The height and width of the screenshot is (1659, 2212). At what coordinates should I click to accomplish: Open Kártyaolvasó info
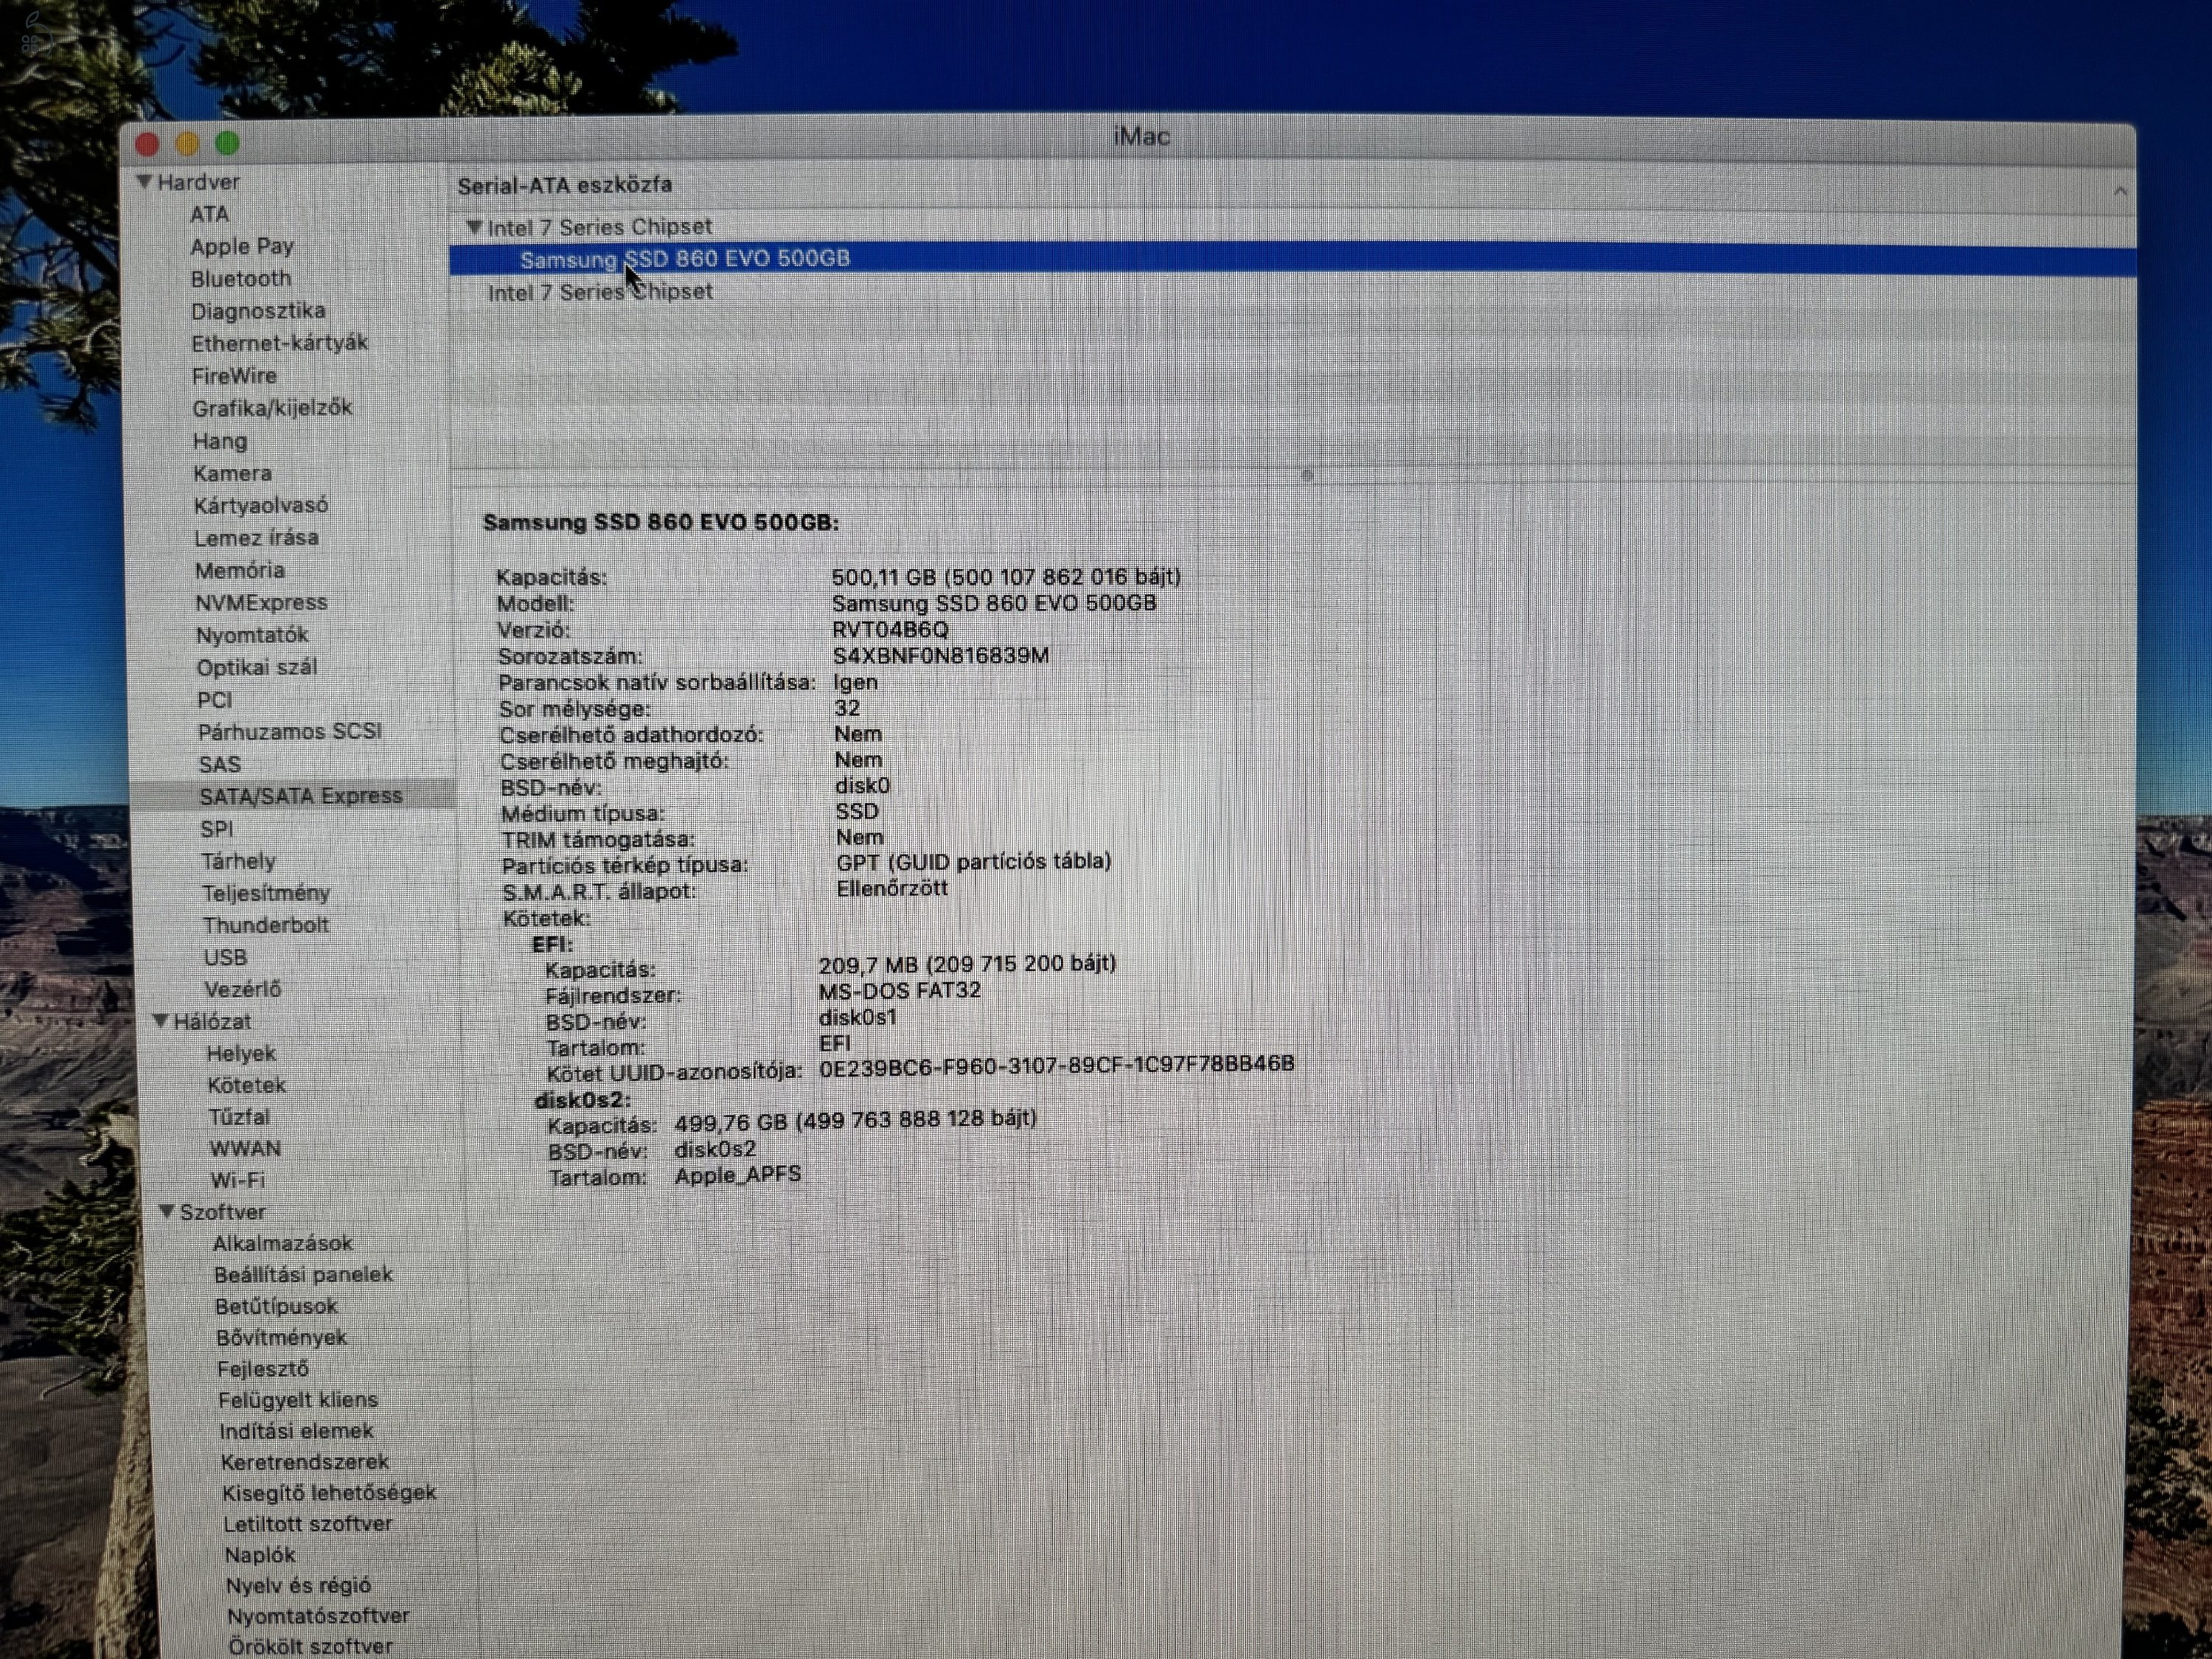point(261,505)
